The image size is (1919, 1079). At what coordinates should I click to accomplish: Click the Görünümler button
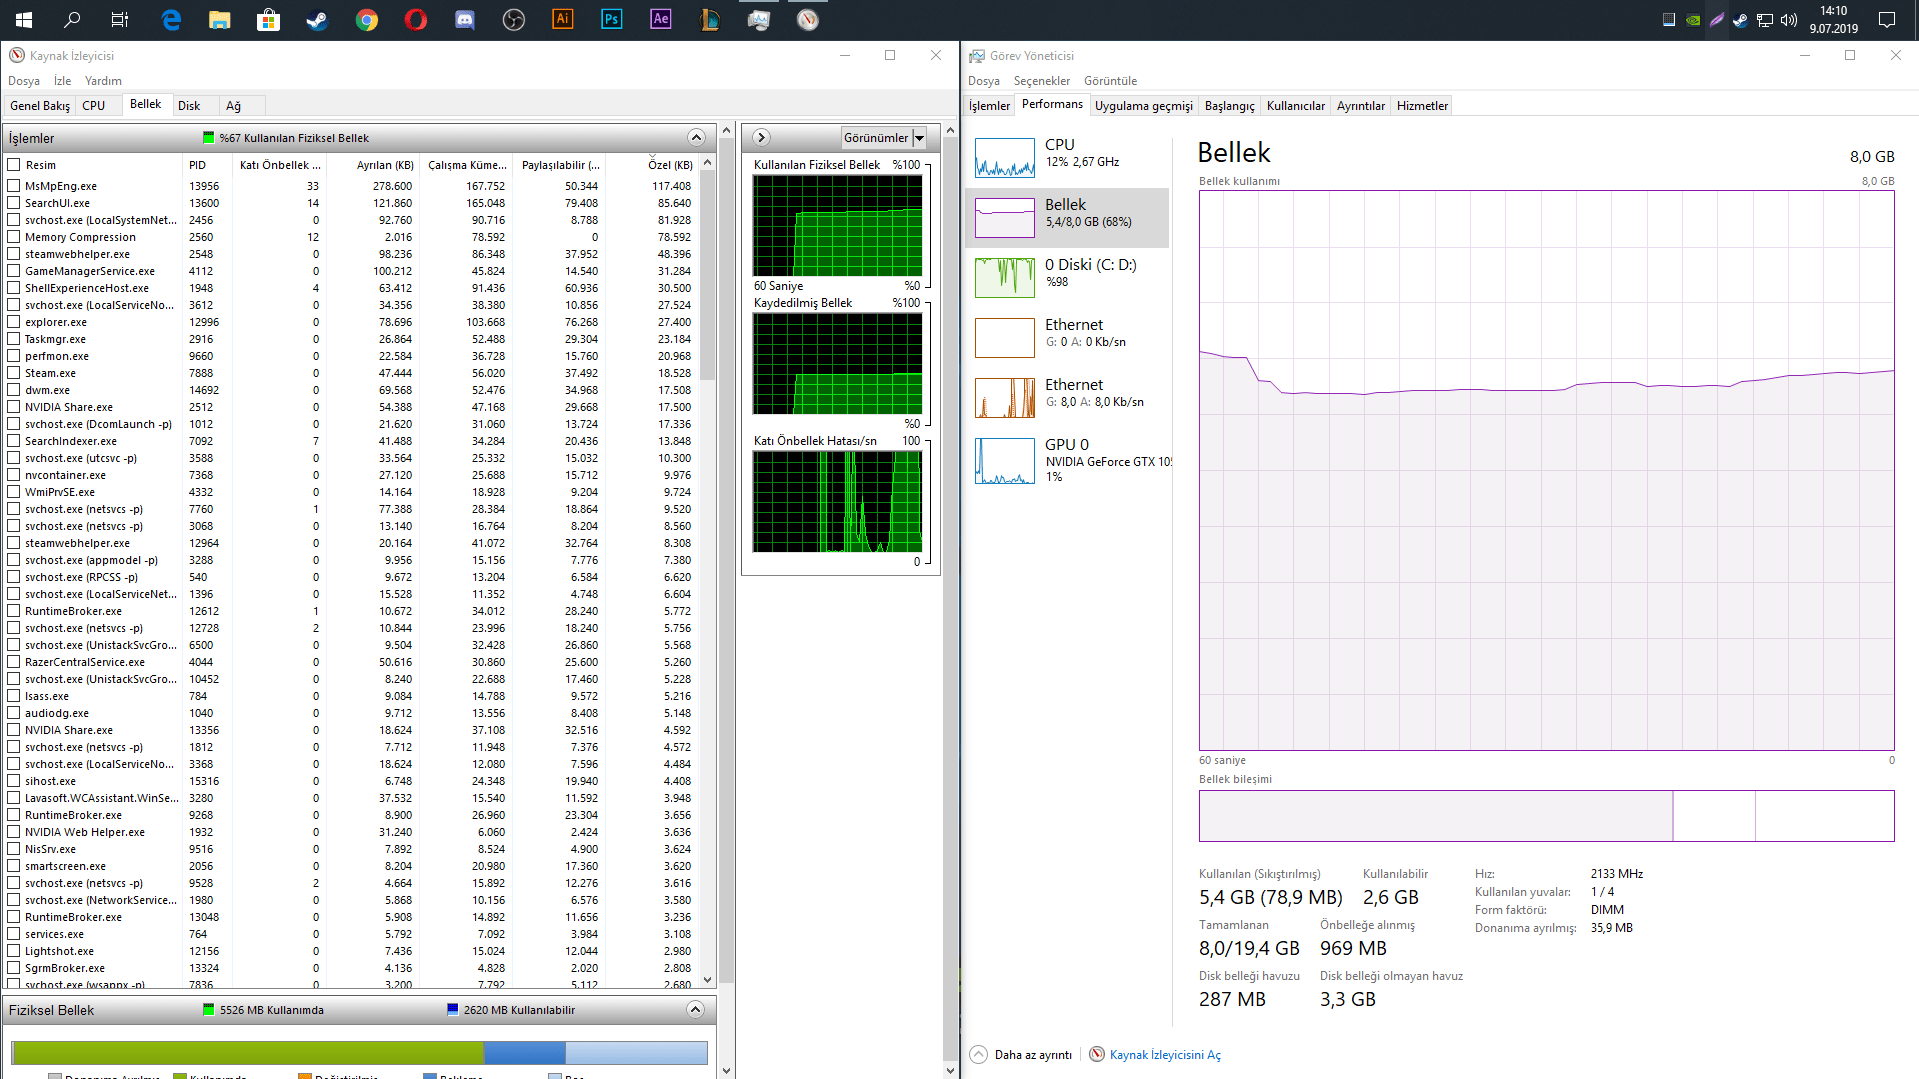[x=876, y=138]
